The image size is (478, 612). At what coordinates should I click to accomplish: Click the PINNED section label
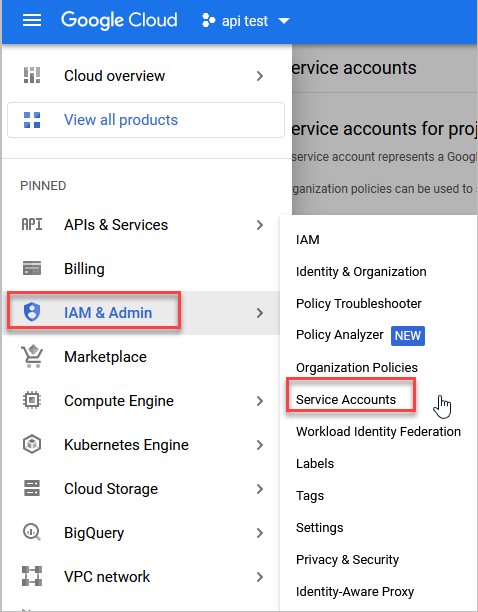pos(43,186)
